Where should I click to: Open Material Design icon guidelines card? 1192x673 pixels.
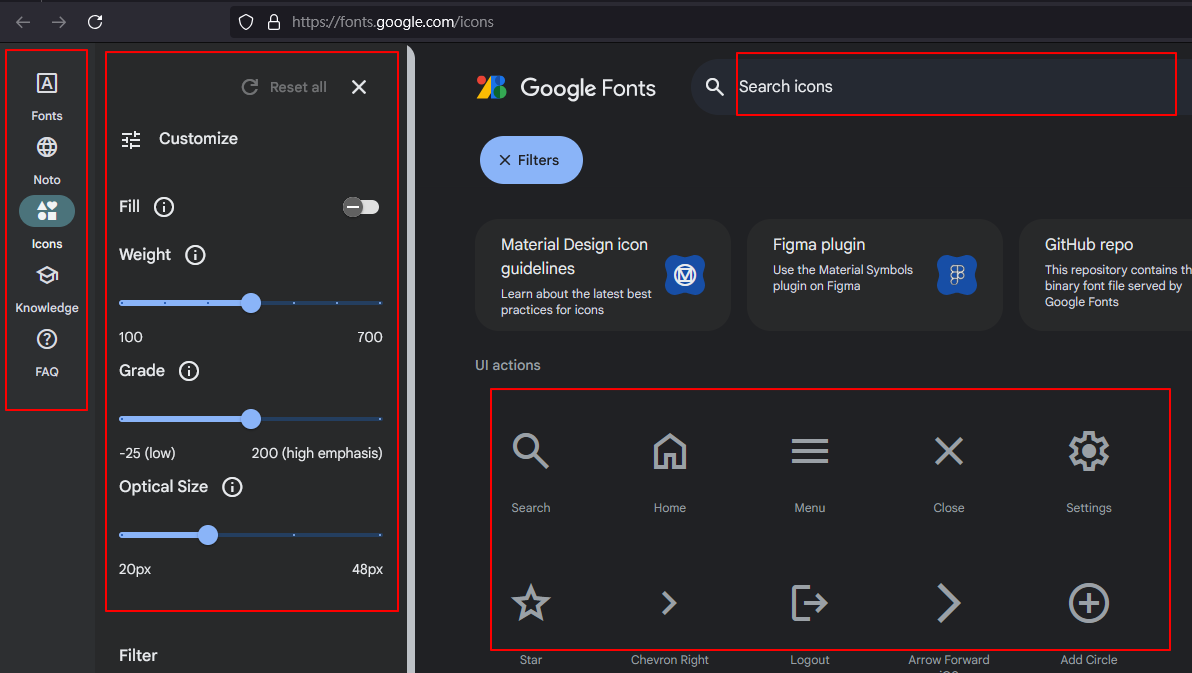[603, 275]
